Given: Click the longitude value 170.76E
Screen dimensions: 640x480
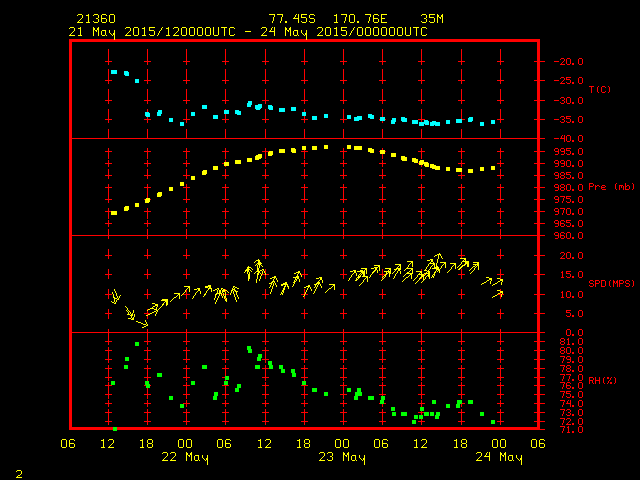Looking at the screenshot, I should pos(360,19).
